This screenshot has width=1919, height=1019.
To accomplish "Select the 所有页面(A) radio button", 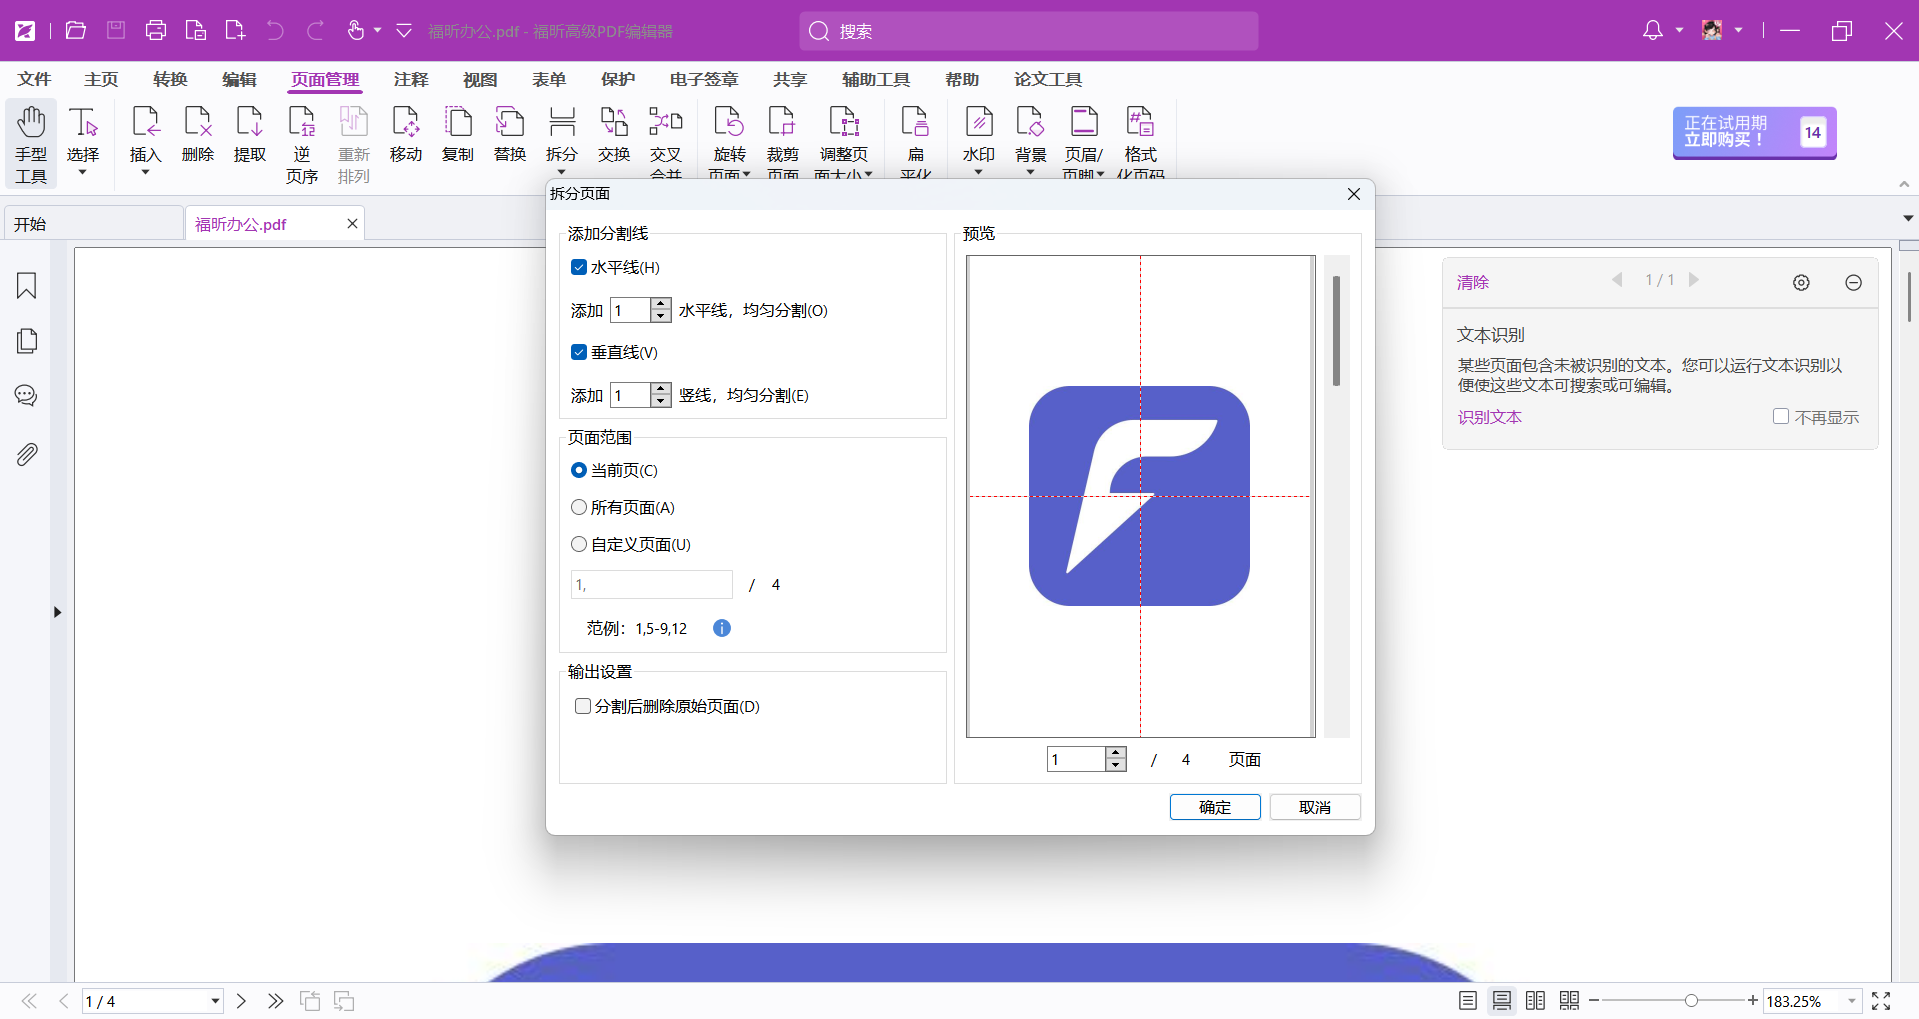I will (578, 507).
